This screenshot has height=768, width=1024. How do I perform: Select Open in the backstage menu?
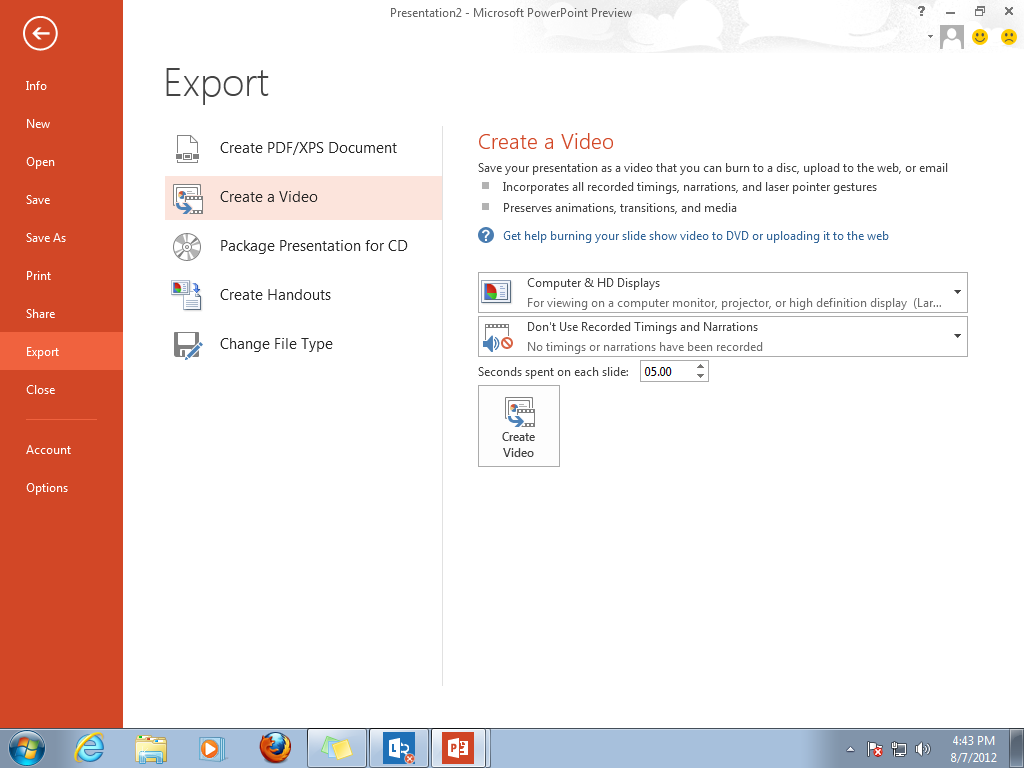61,162
